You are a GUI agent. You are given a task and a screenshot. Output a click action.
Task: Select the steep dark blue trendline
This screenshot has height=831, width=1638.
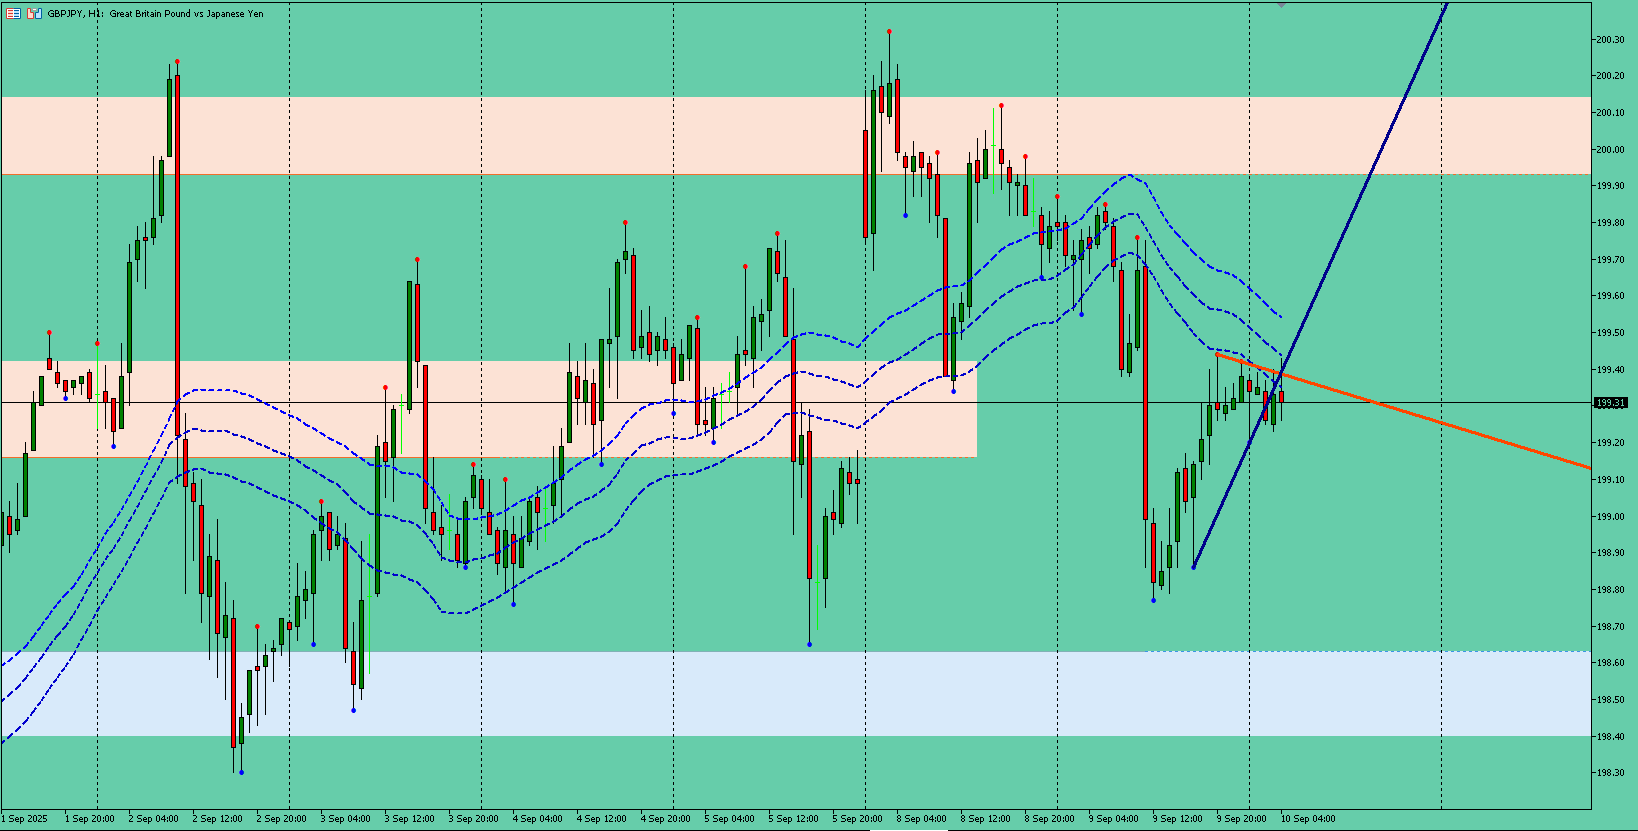[1320, 285]
